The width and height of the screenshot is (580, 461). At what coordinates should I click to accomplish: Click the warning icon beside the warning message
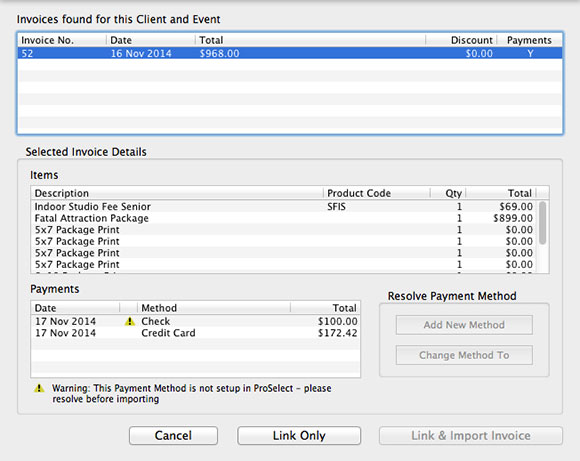(39, 388)
